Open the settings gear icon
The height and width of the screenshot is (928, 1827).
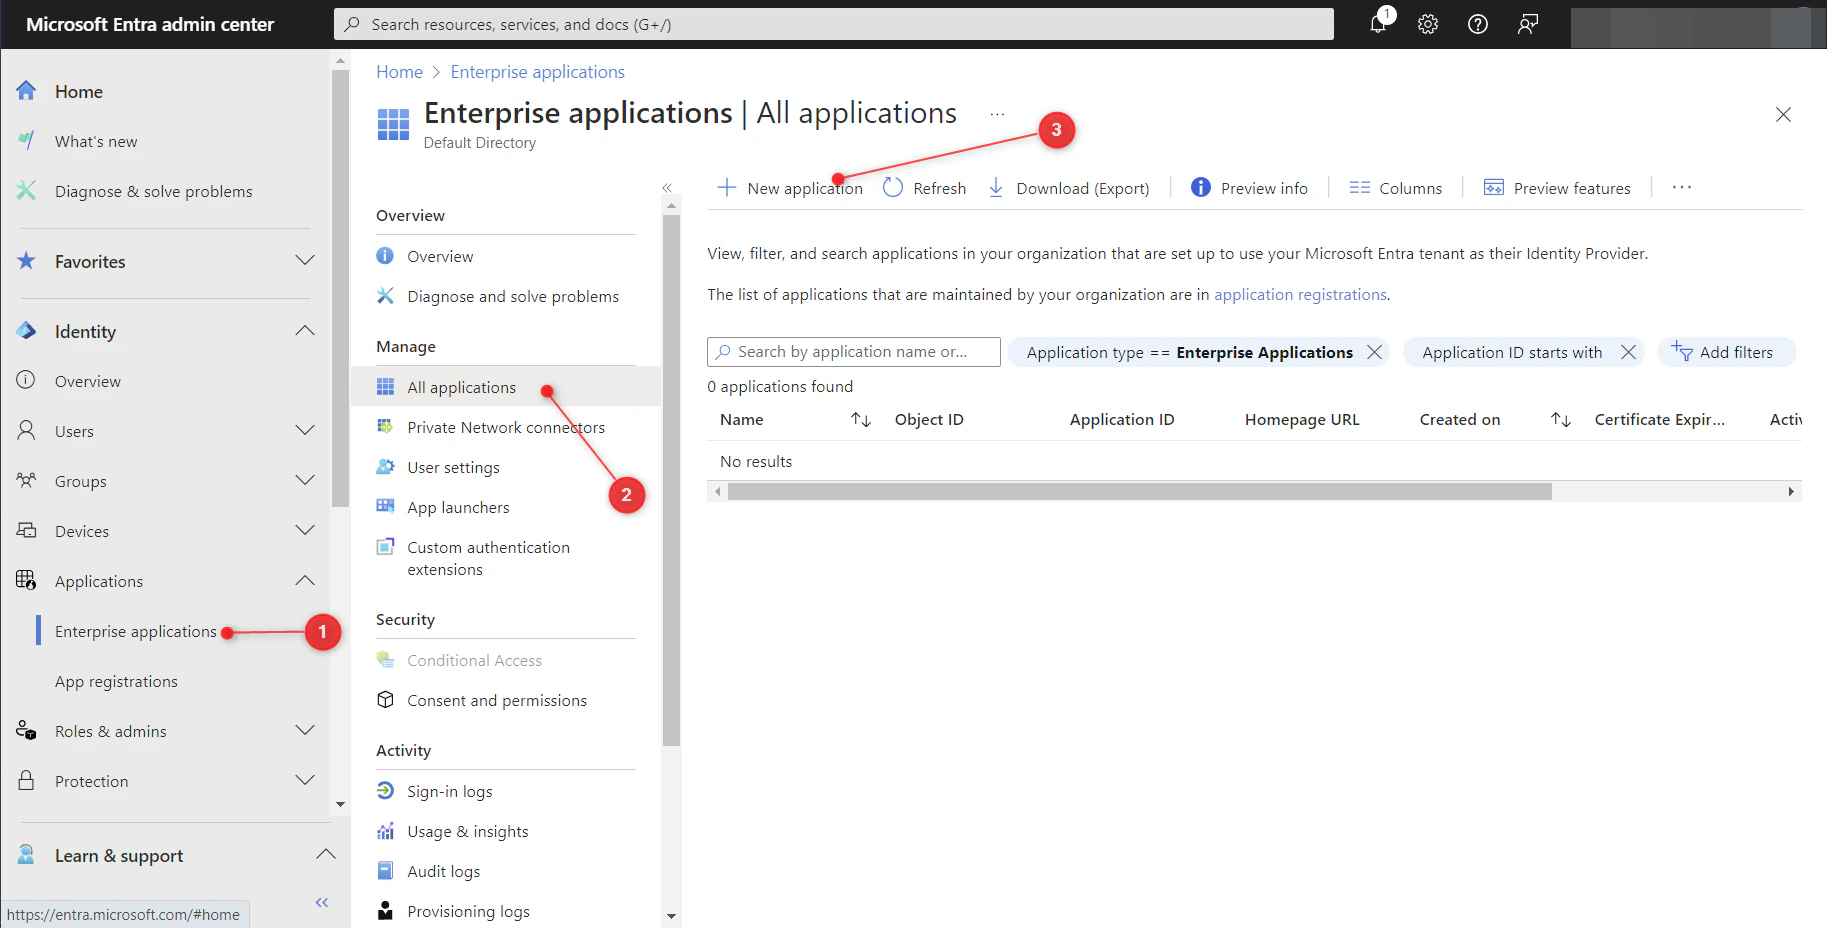1428,24
